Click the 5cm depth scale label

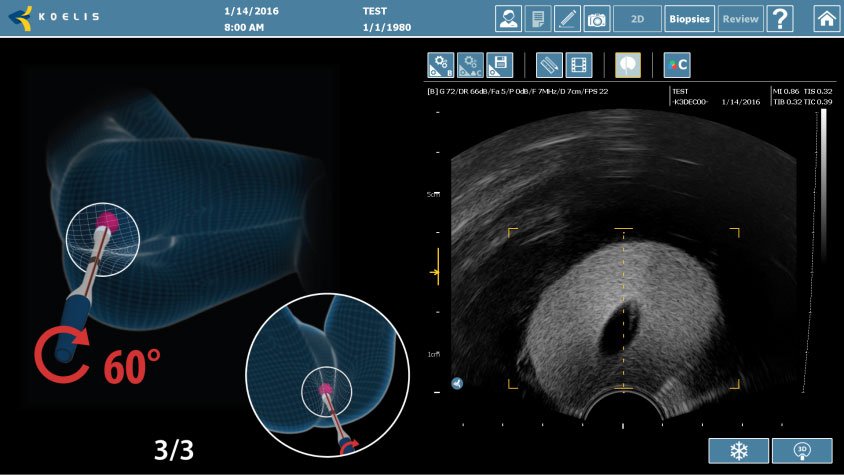click(433, 194)
